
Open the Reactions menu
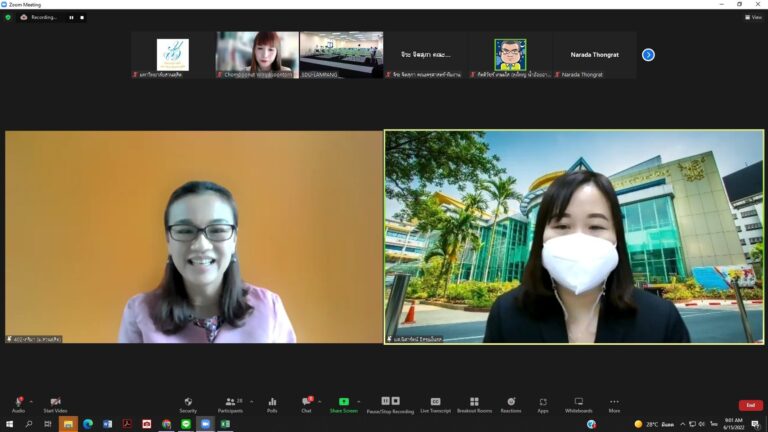[511, 403]
